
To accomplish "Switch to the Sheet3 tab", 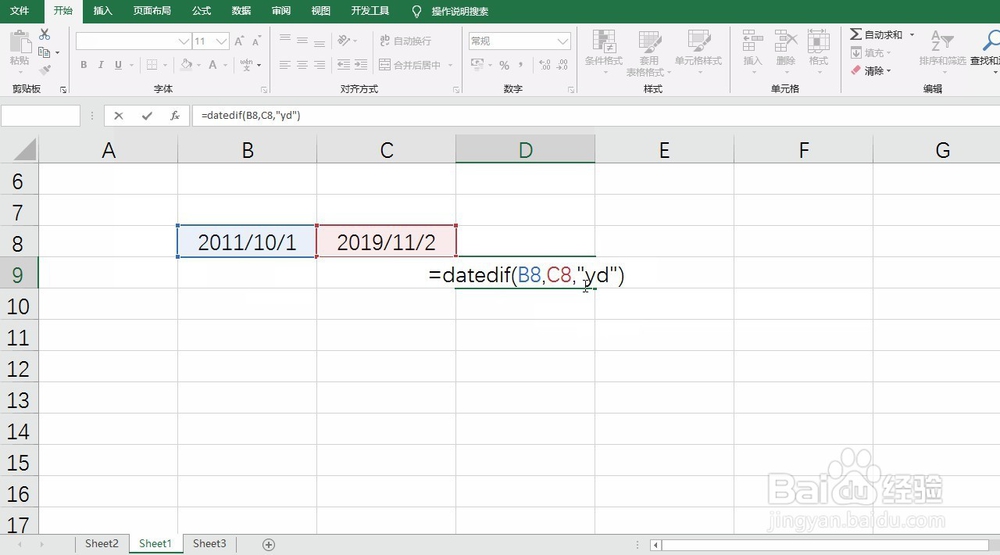I will point(209,544).
